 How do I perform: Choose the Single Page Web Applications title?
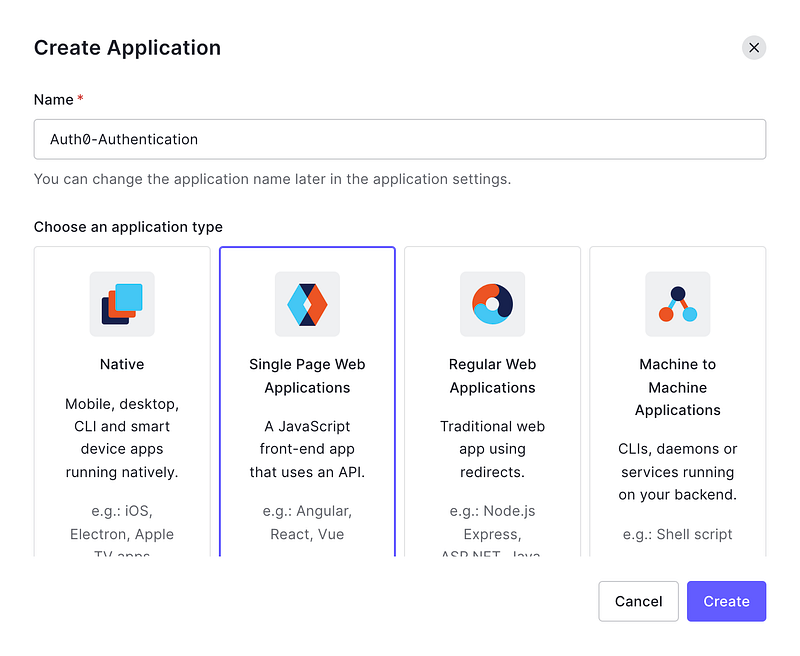307,376
